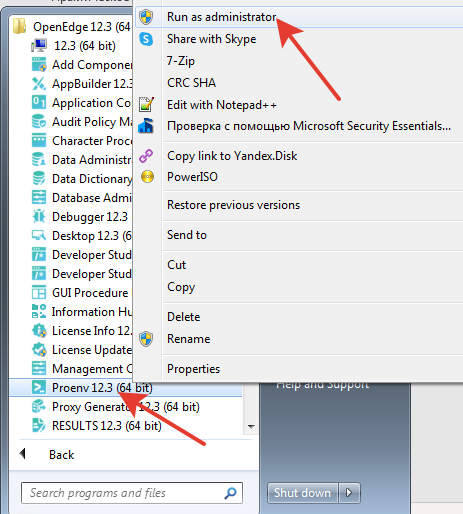Select the Proenv 12.3 (64 bit) entry
Image resolution: width=463 pixels, height=514 pixels.
(125, 388)
